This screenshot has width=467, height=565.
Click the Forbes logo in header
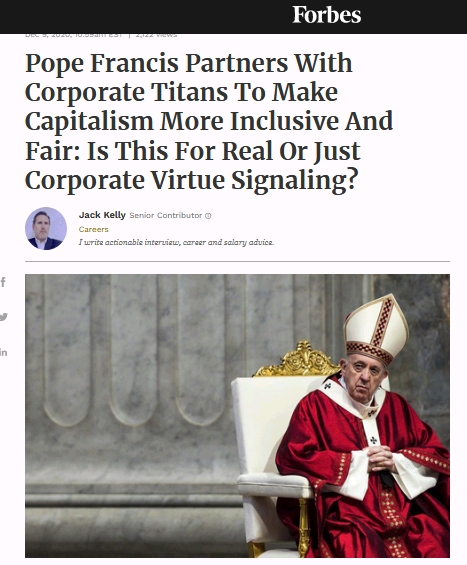[326, 15]
